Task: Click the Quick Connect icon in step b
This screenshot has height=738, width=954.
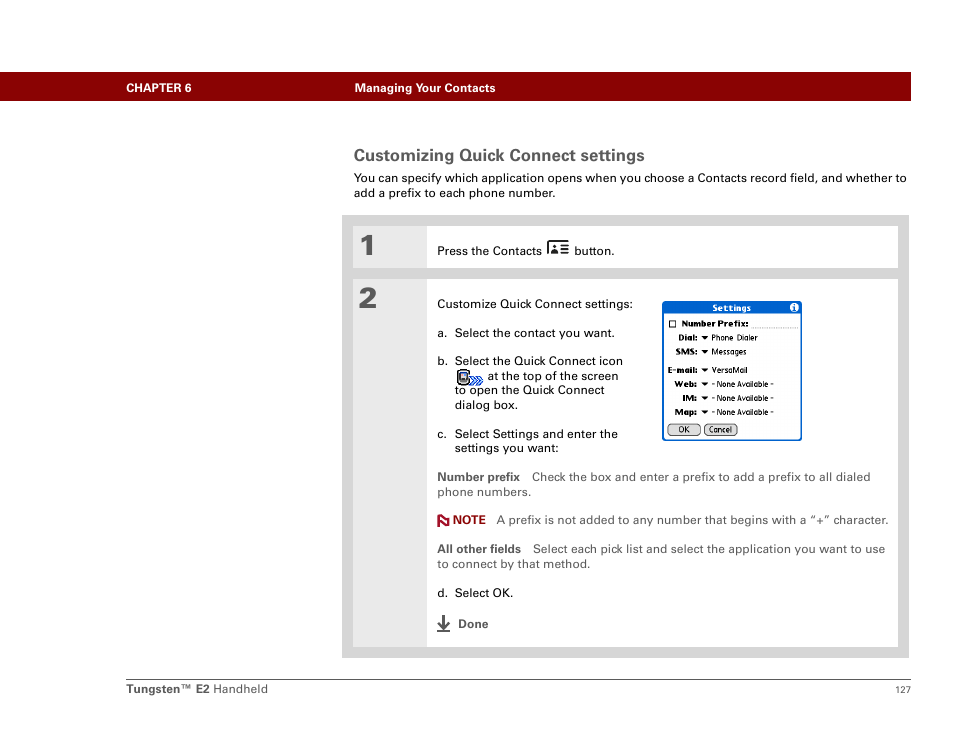Action: pos(469,378)
